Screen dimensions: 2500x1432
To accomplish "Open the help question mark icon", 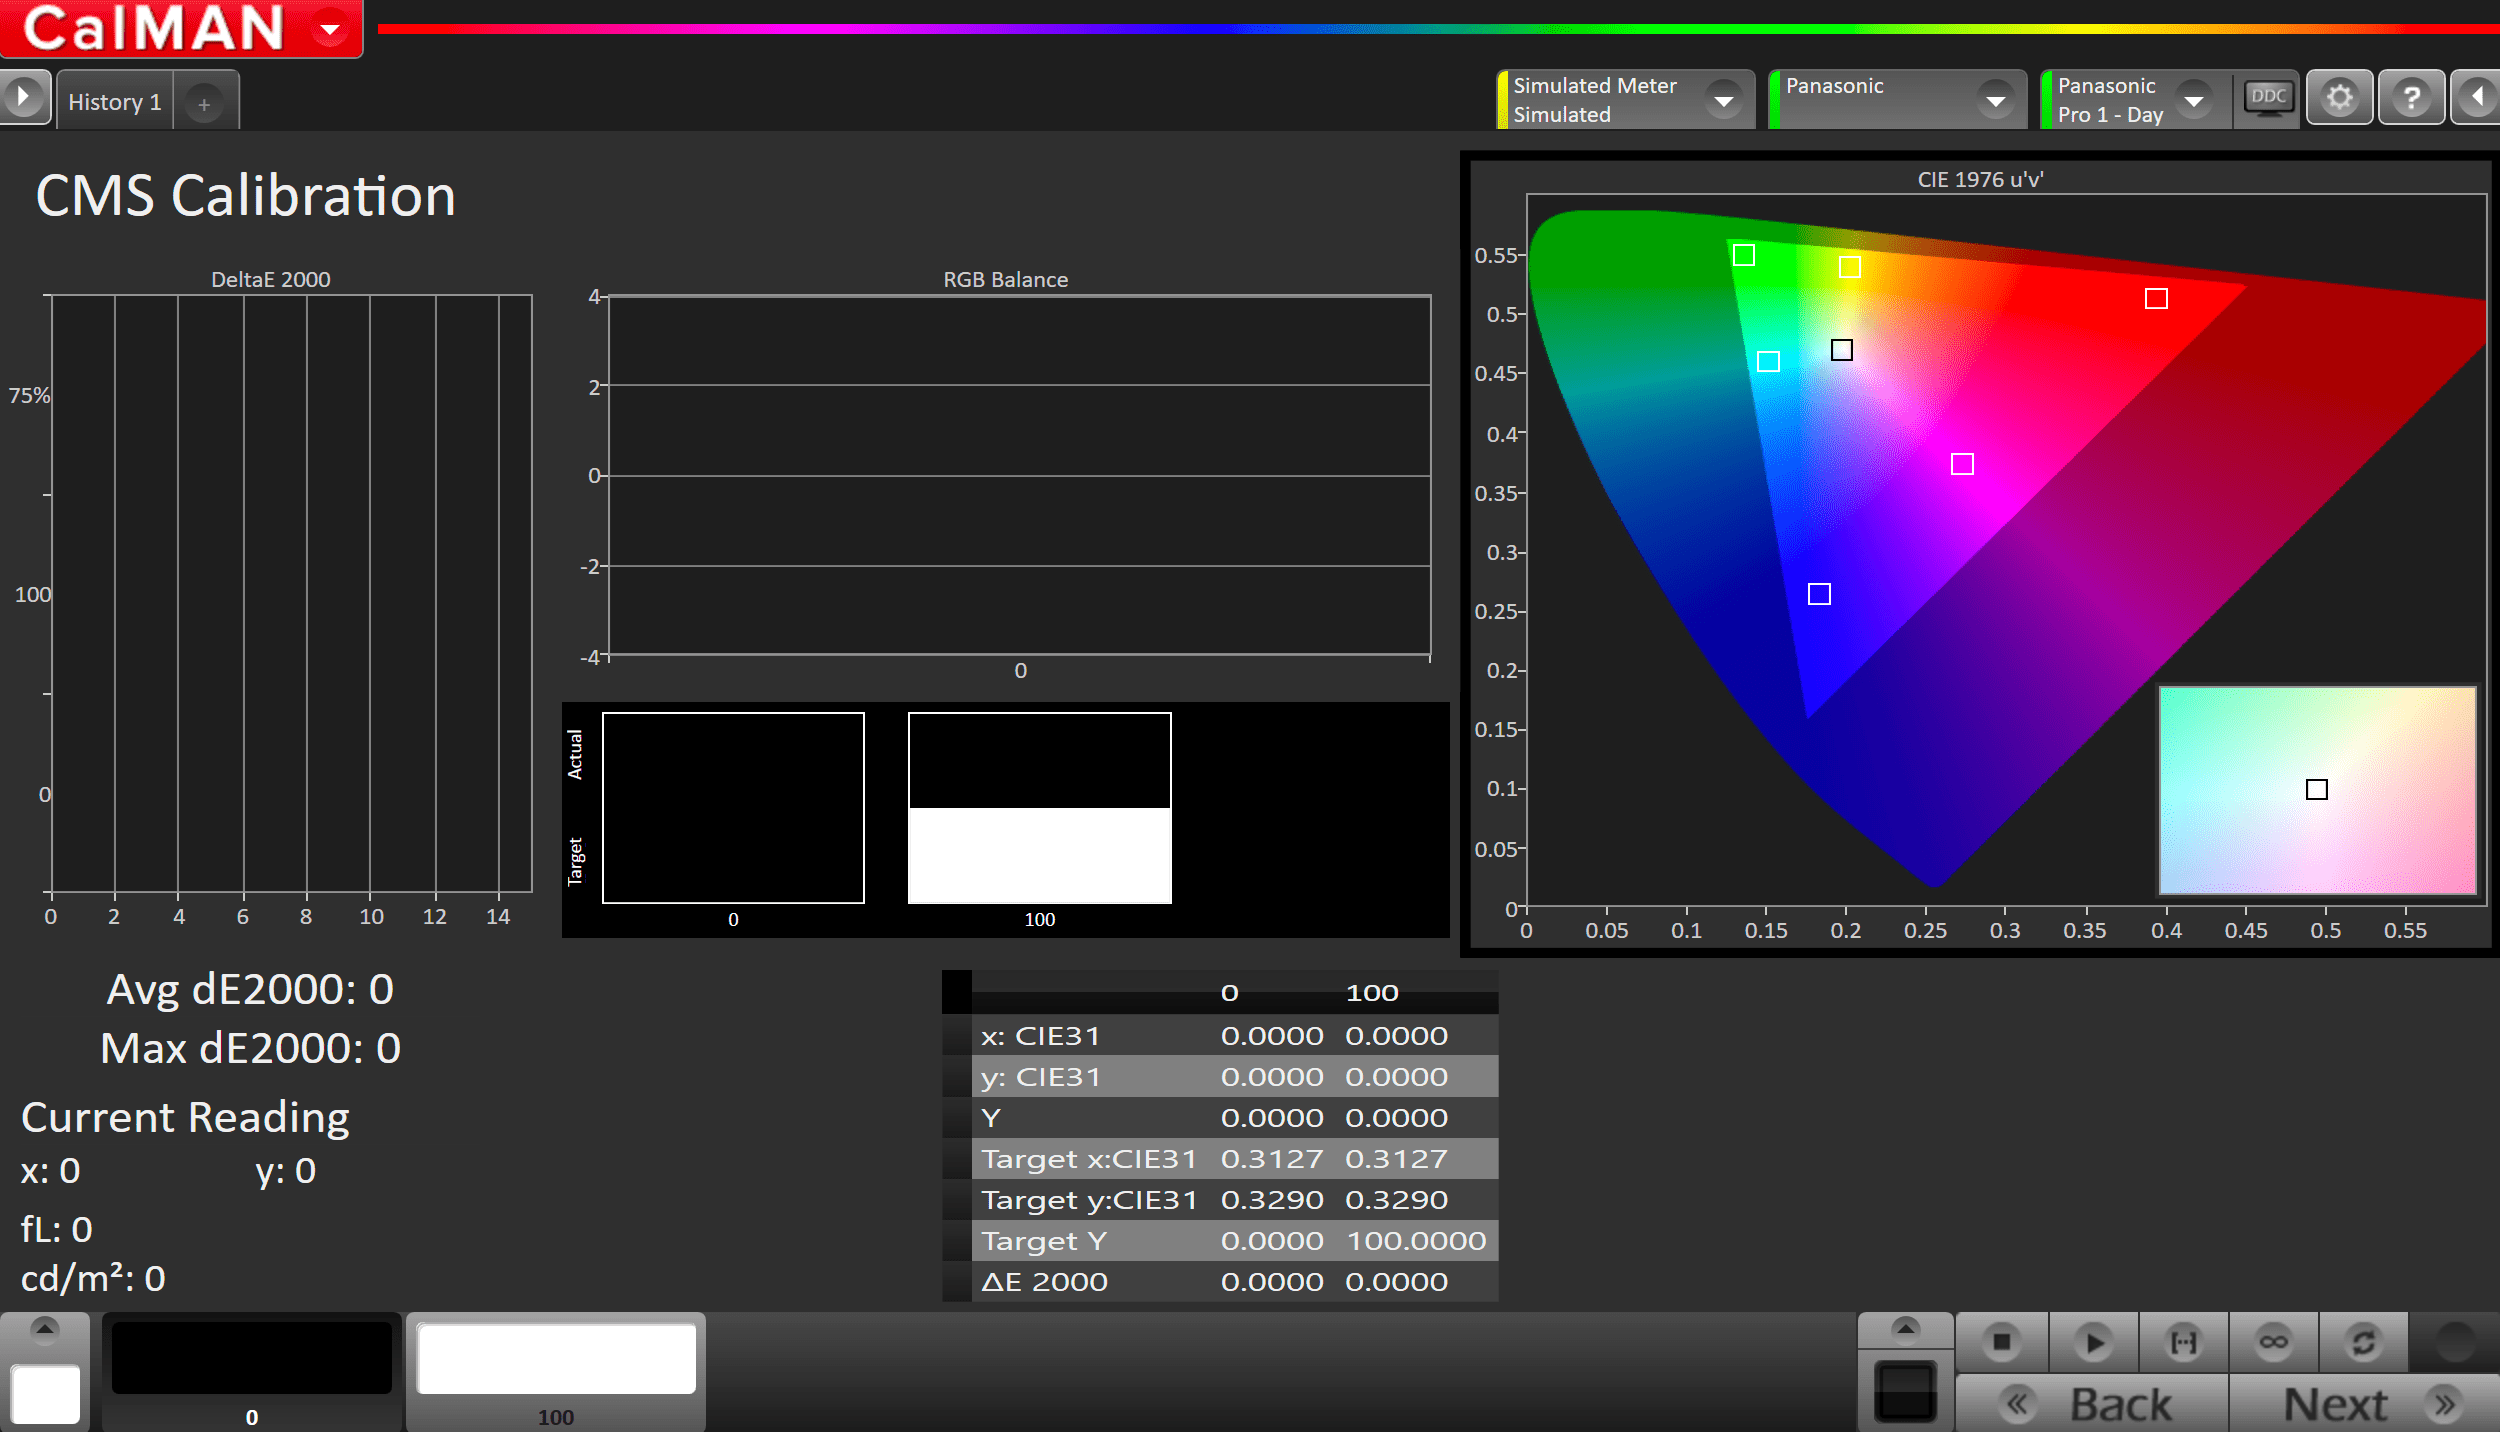I will pyautogui.click(x=2411, y=98).
